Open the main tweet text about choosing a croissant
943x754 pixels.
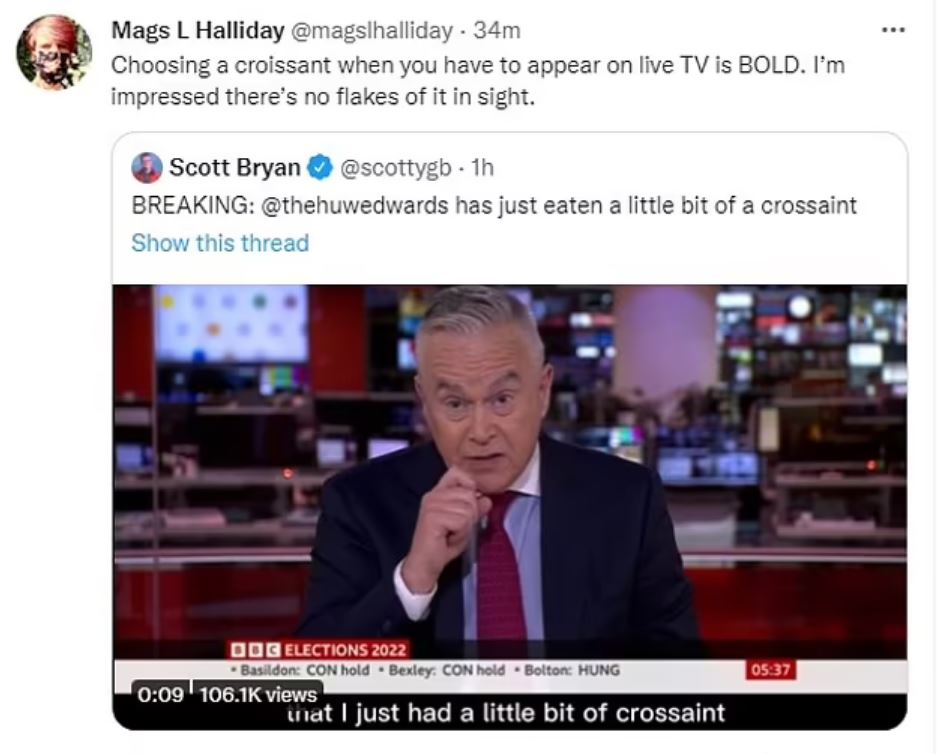[478, 81]
